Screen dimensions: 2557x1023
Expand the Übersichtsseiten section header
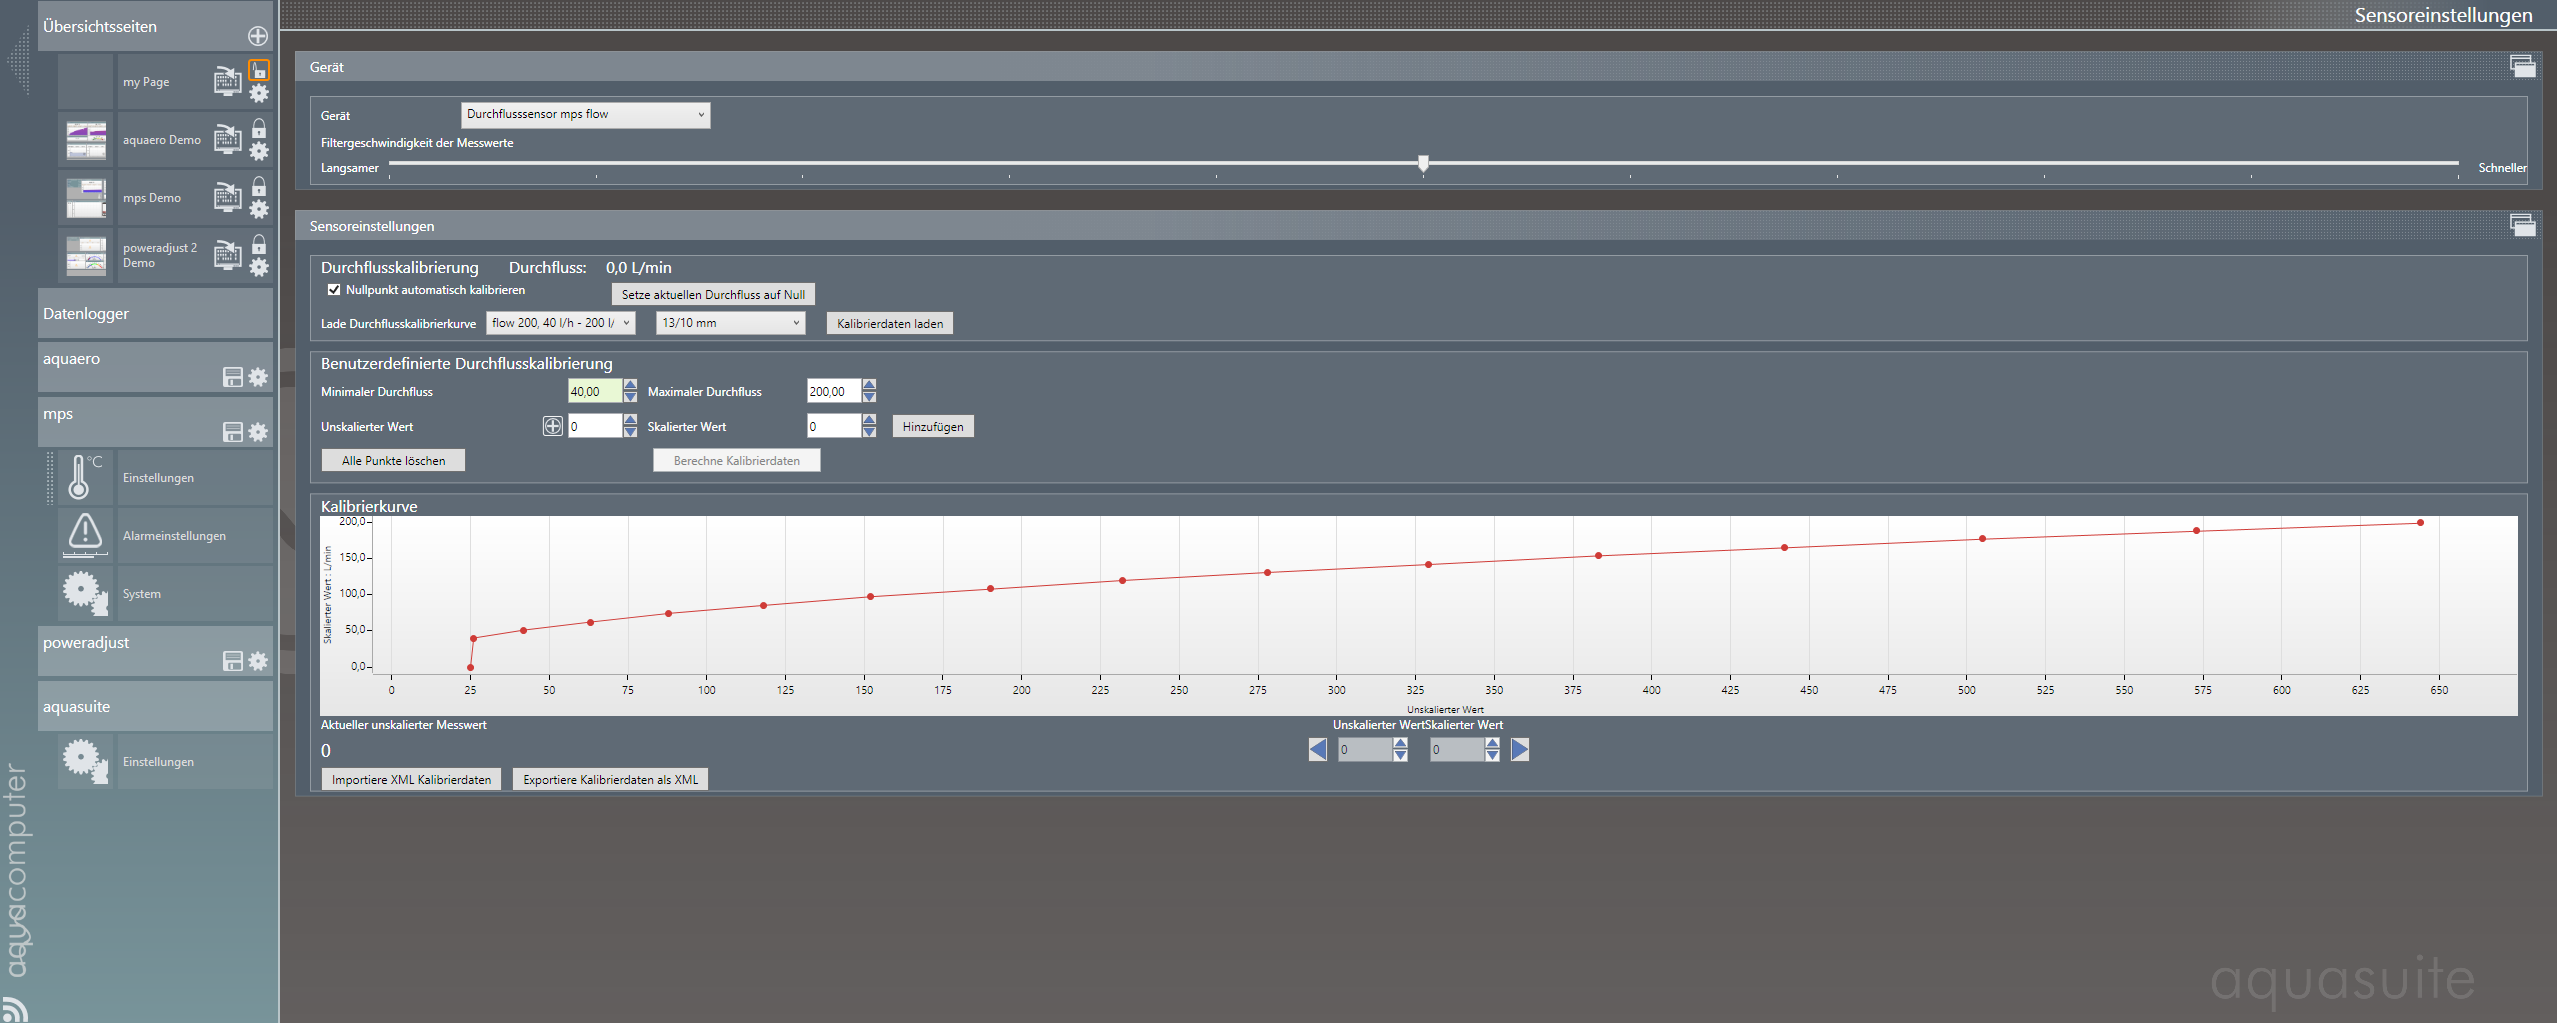click(x=155, y=26)
